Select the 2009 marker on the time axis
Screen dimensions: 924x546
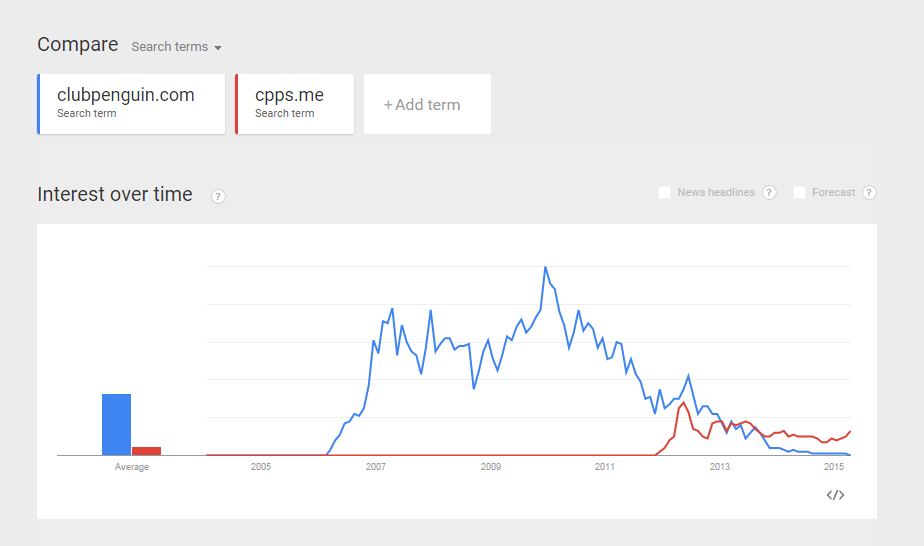click(x=490, y=467)
